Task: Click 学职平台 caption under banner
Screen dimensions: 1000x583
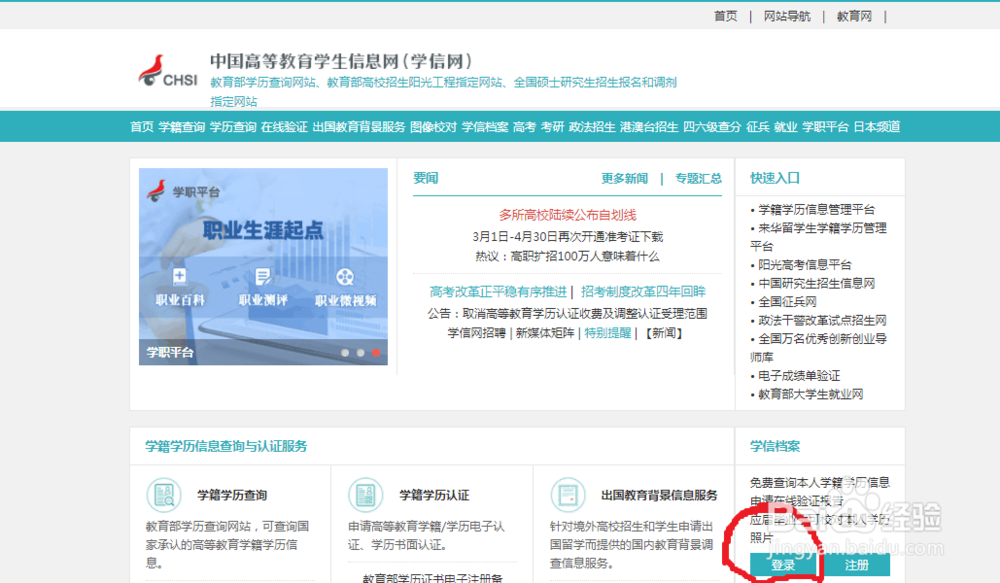Action: click(x=170, y=352)
